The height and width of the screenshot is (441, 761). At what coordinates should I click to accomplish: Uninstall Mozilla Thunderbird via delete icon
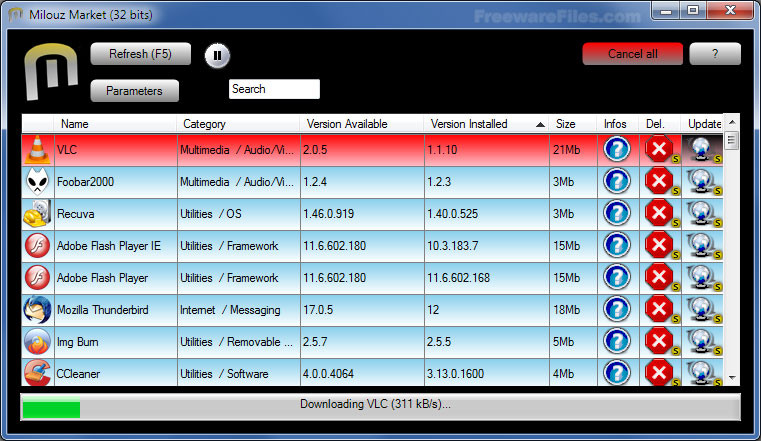(659, 310)
